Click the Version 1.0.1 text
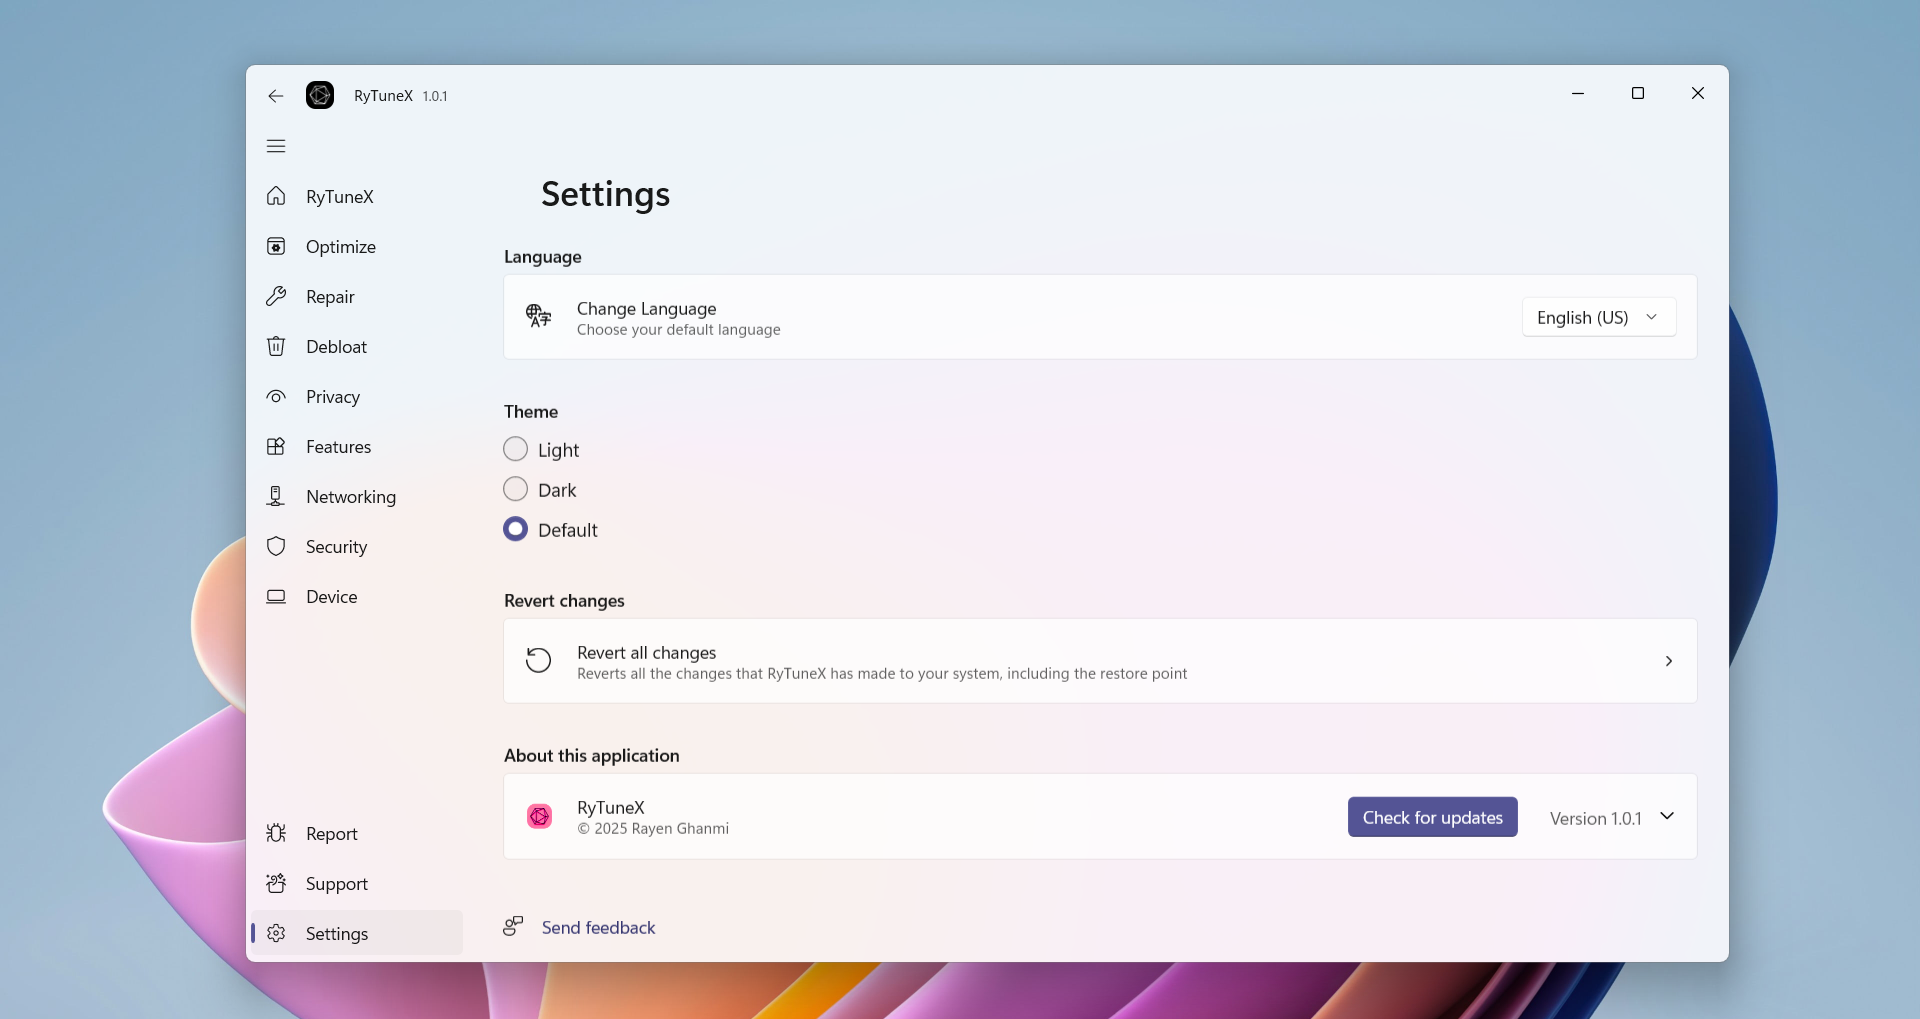Viewport: 1920px width, 1019px height. tap(1595, 818)
